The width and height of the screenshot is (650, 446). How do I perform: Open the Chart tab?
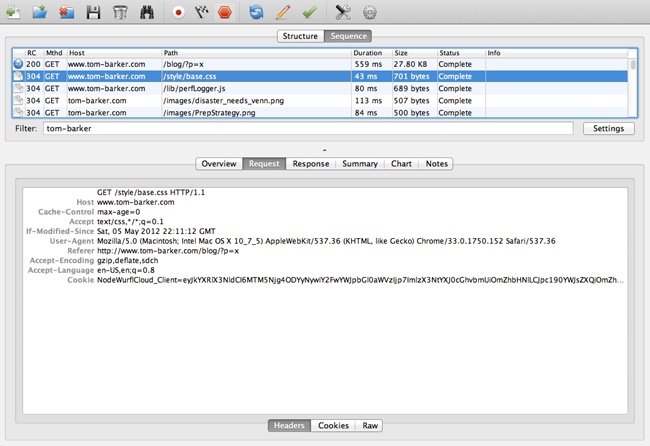coord(401,164)
